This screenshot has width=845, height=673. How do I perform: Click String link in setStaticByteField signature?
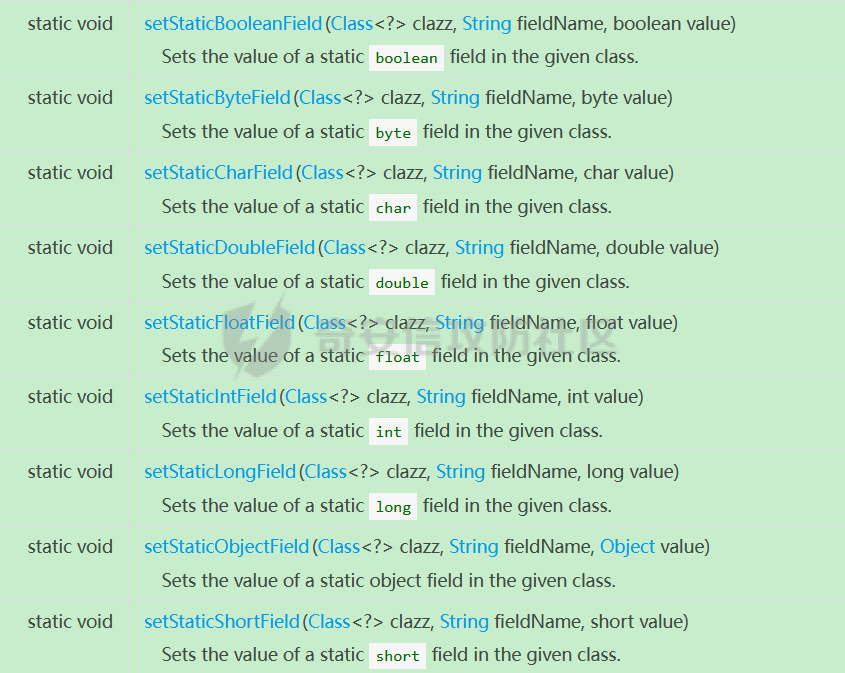455,98
